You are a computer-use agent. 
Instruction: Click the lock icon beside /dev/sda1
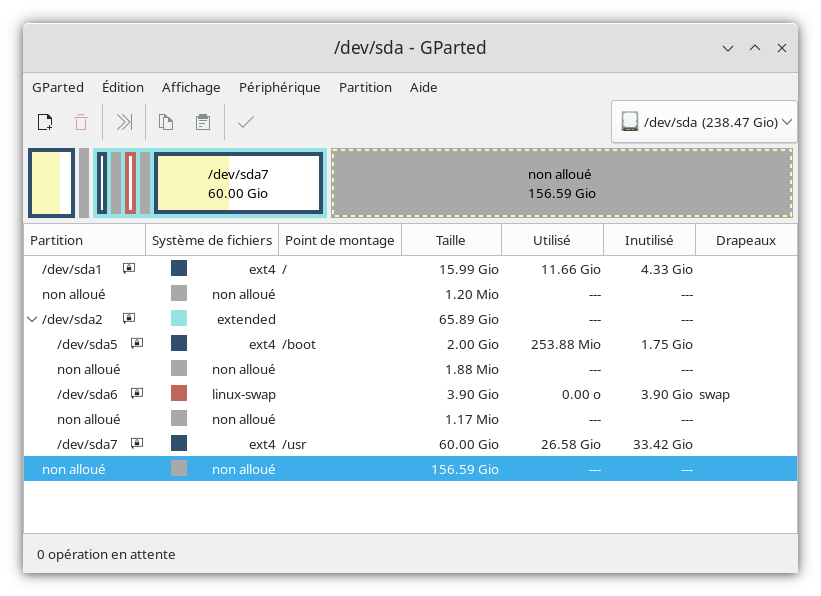click(x=129, y=269)
